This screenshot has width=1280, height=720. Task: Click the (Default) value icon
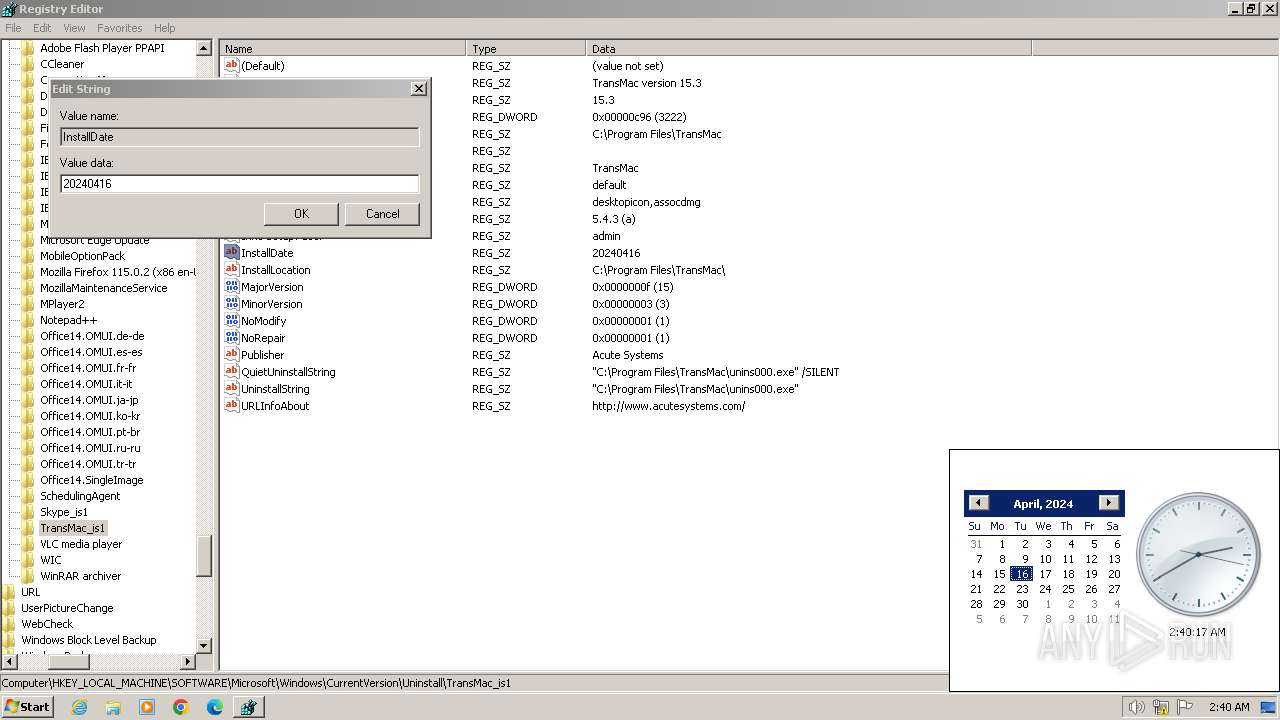tap(232, 66)
